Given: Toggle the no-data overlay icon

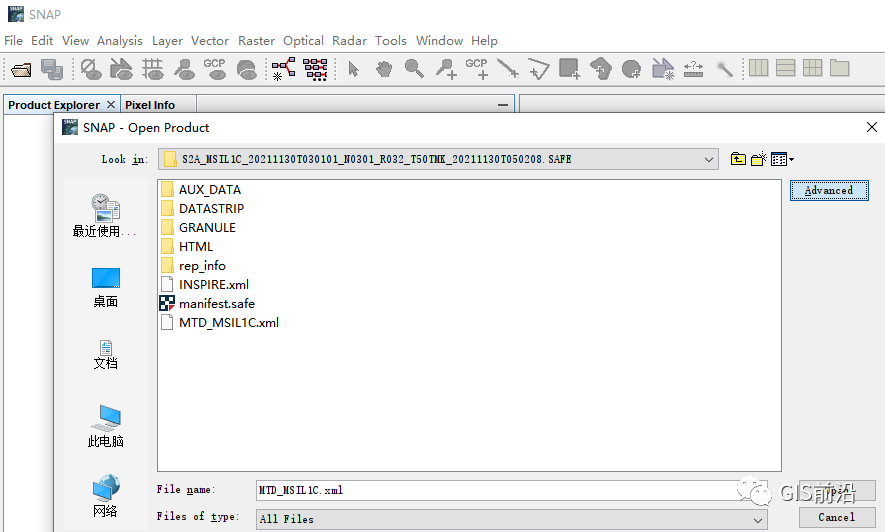Looking at the screenshot, I should coord(90,69).
